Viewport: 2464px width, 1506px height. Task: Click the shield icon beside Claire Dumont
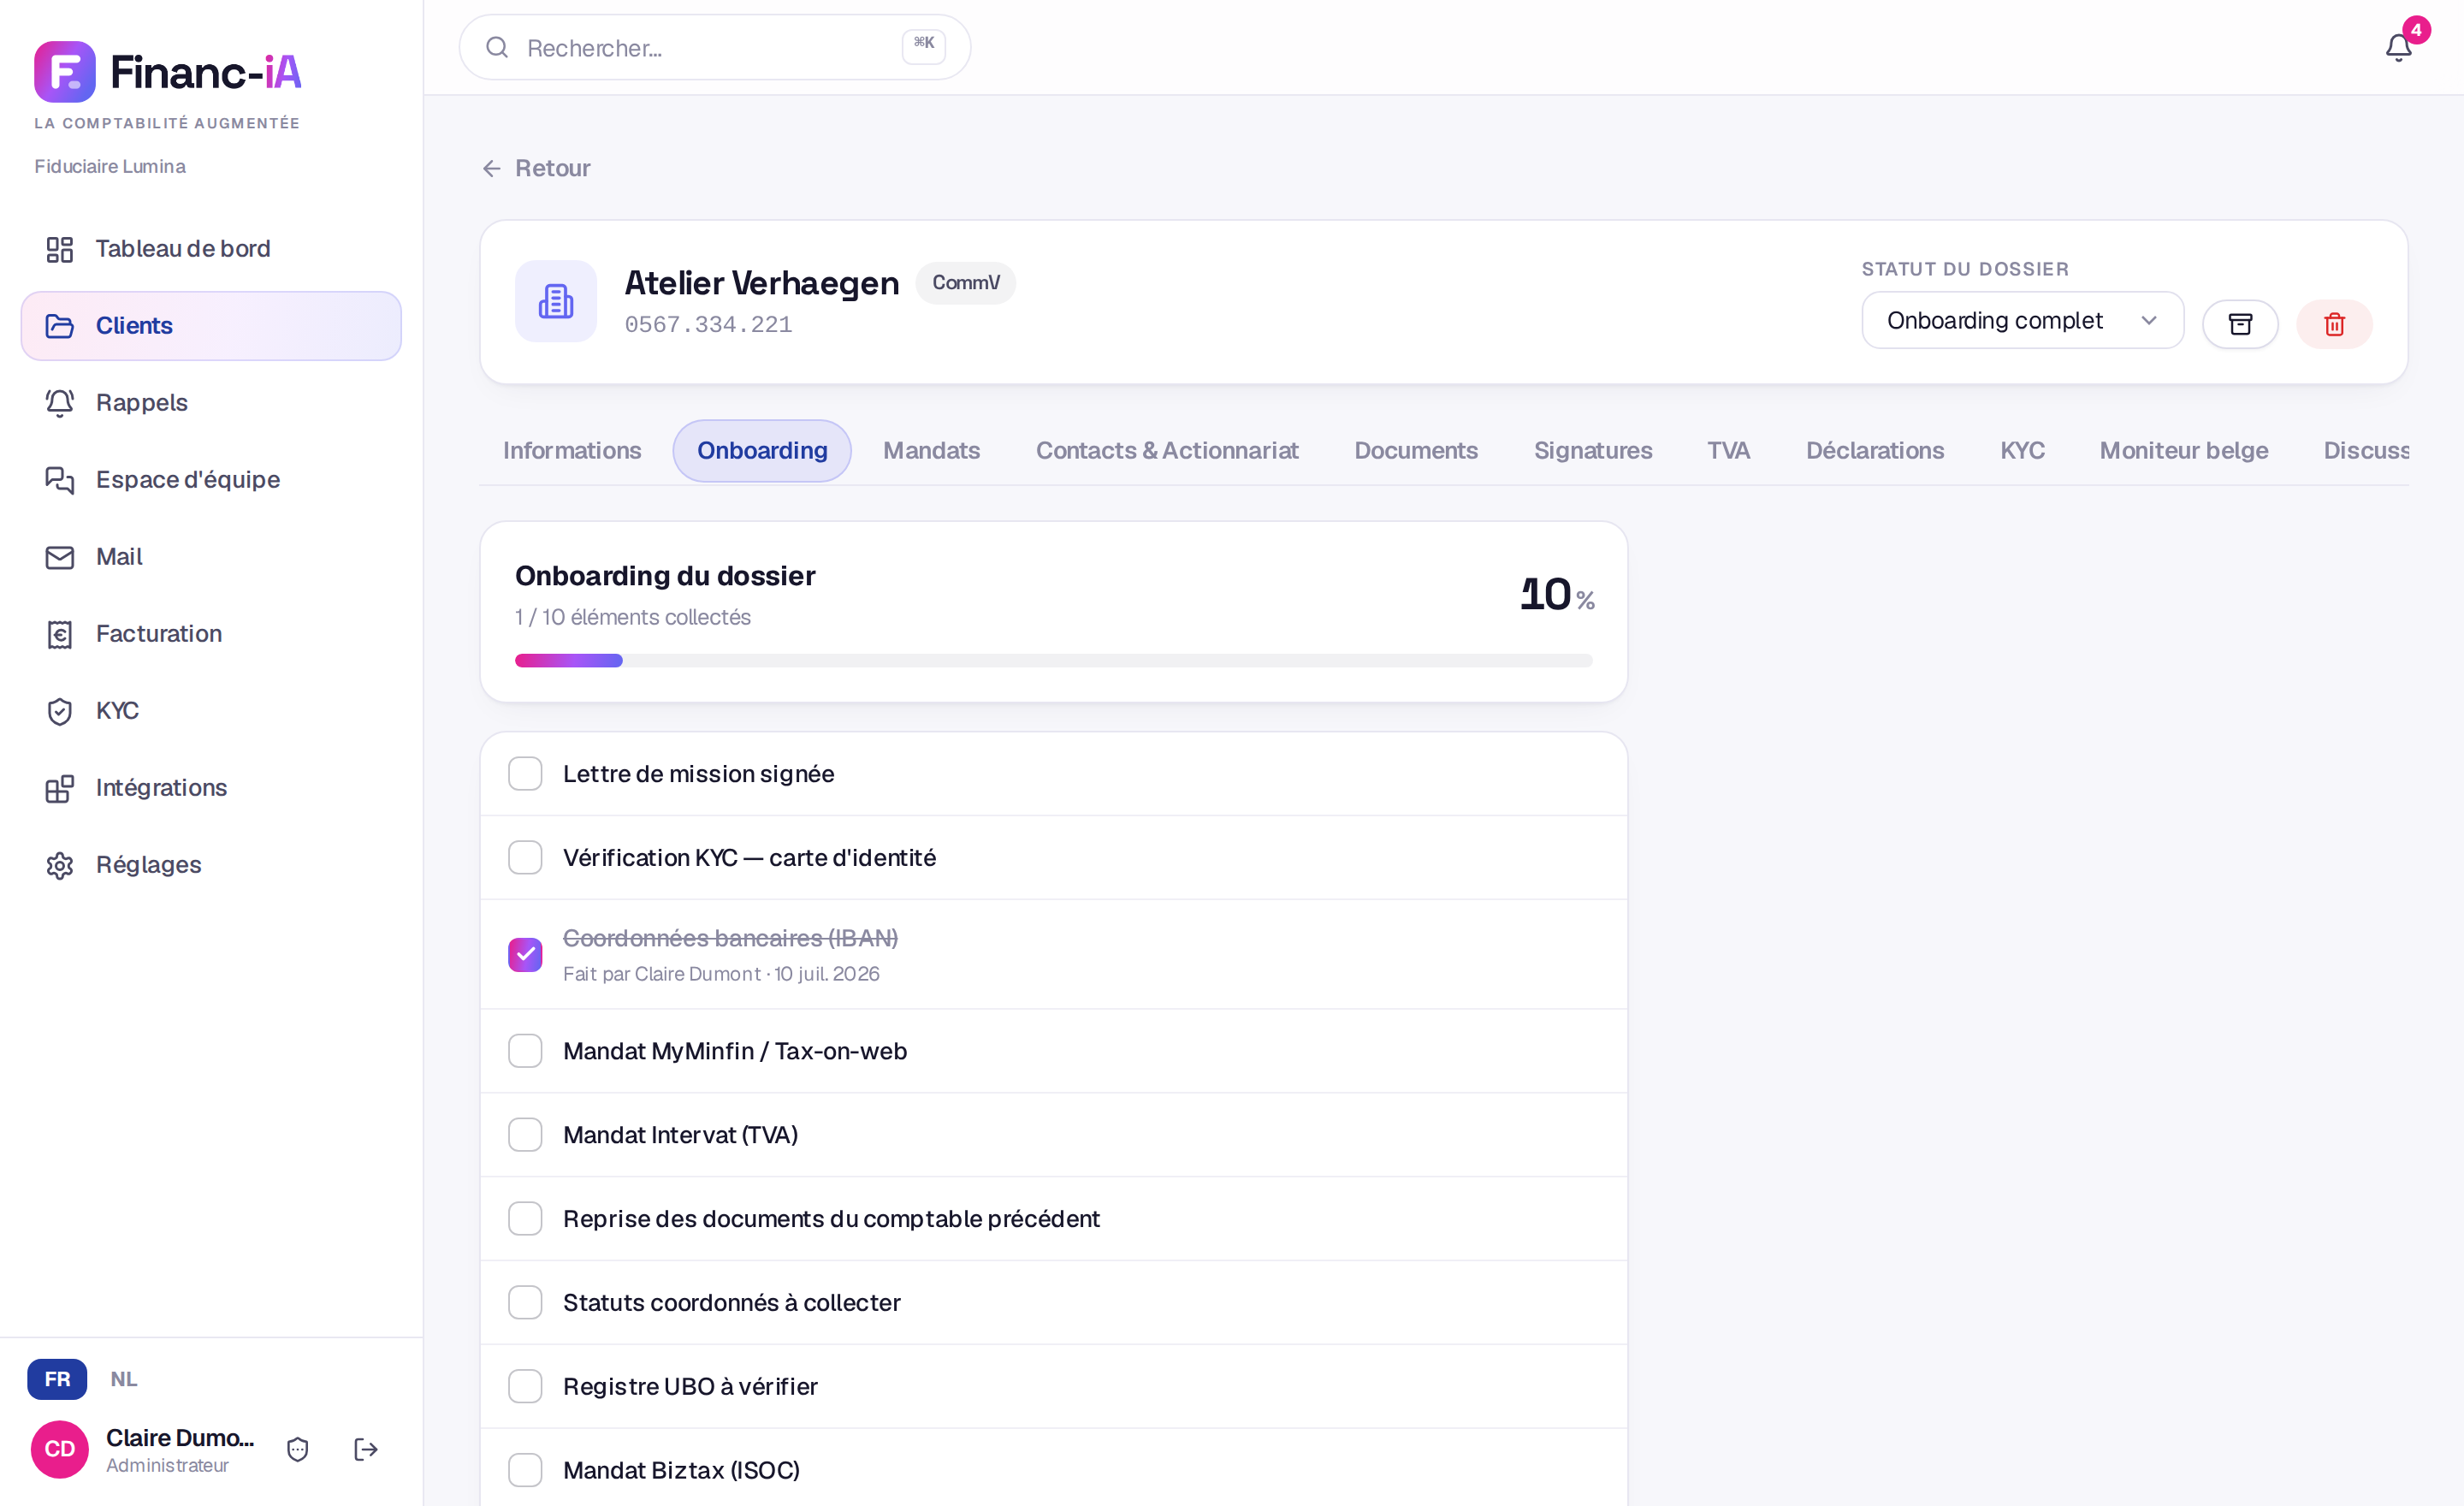click(x=298, y=1449)
